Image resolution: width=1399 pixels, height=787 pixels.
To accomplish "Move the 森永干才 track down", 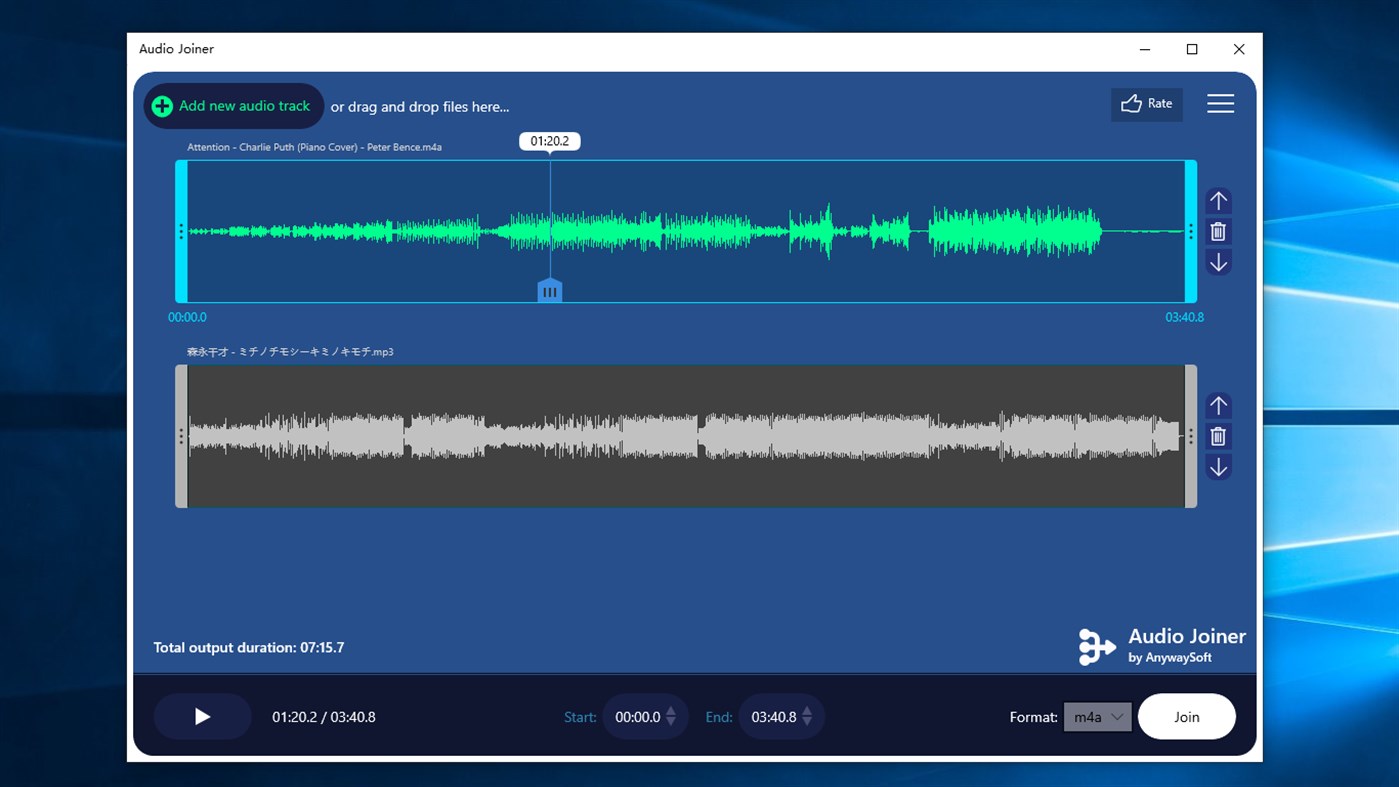I will (x=1218, y=467).
